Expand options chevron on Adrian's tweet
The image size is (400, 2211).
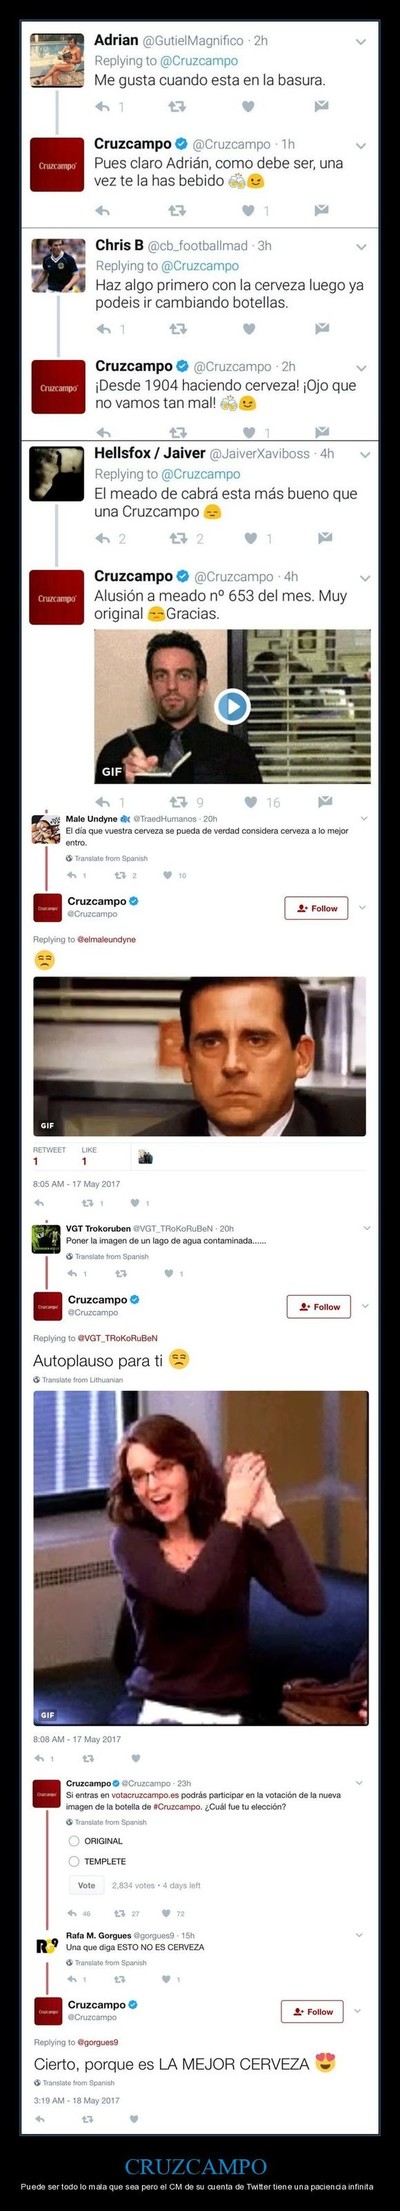pyautogui.click(x=361, y=42)
